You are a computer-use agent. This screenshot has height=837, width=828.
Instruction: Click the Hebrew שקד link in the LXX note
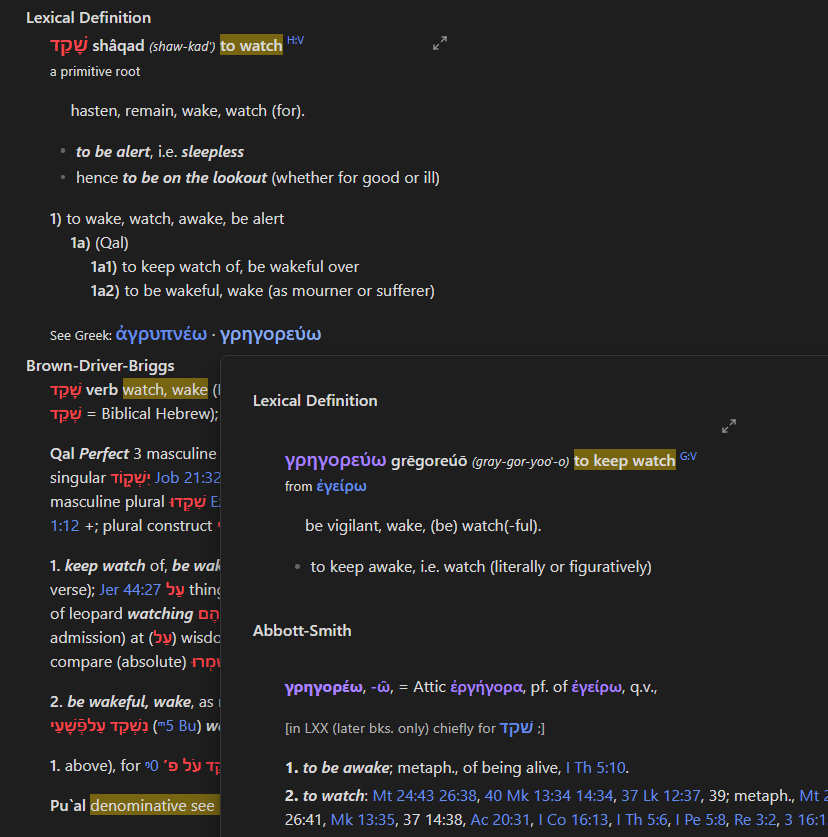[x=516, y=728]
